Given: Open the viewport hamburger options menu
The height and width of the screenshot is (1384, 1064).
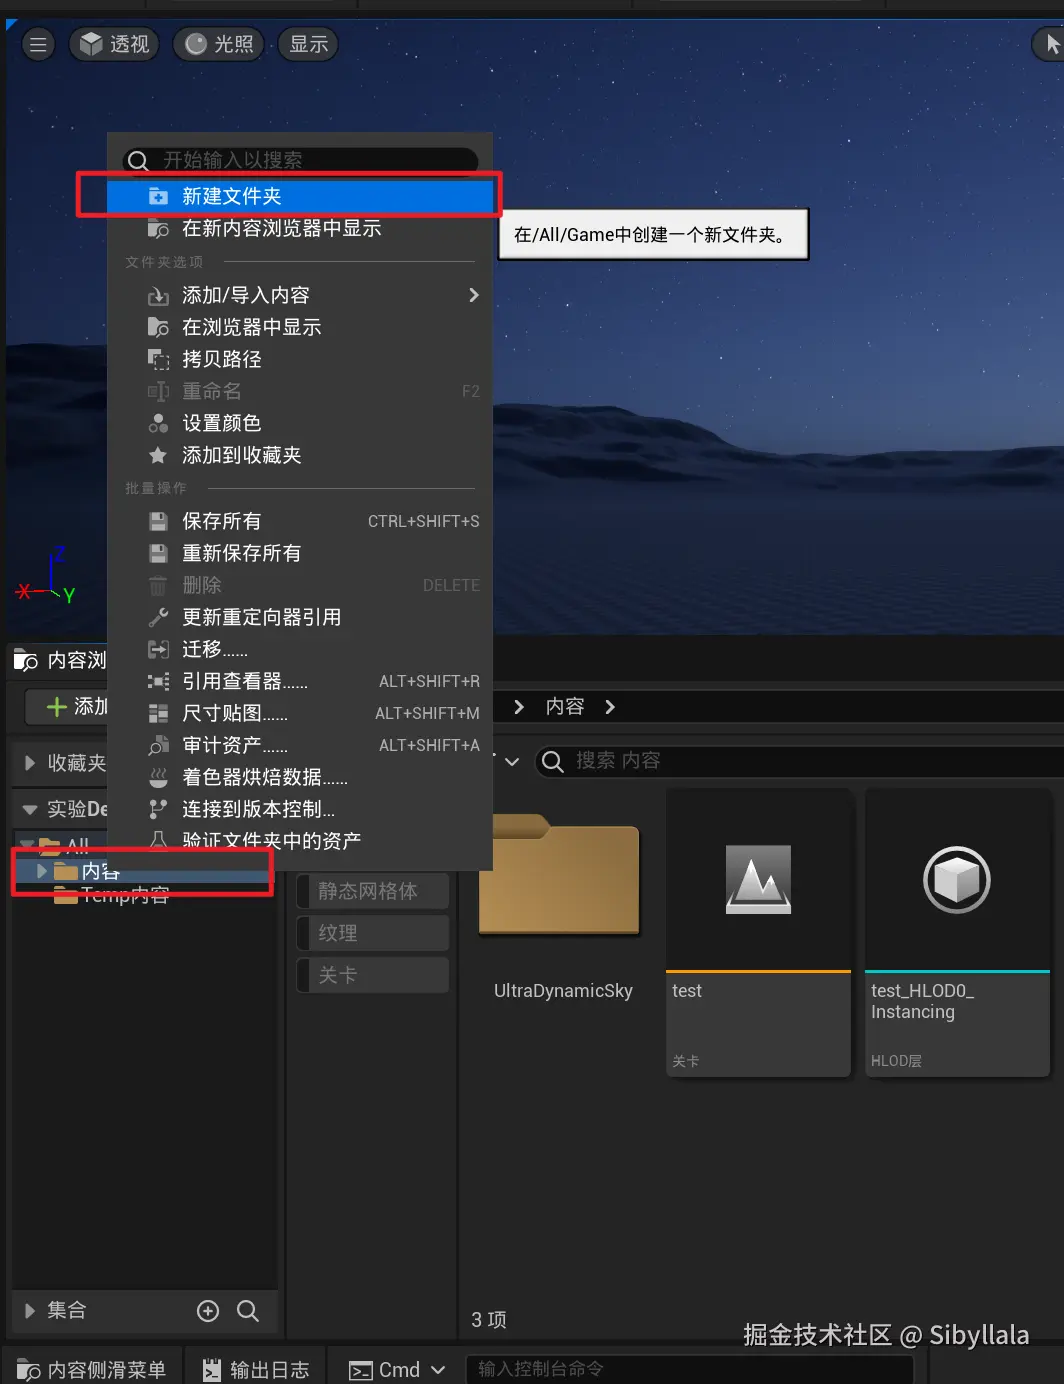Looking at the screenshot, I should pos(38,44).
